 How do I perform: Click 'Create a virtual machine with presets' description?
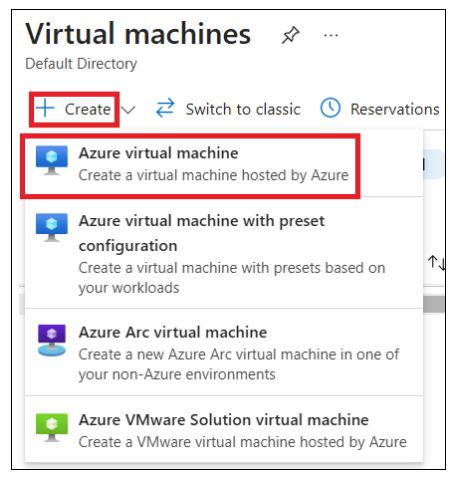point(232,278)
